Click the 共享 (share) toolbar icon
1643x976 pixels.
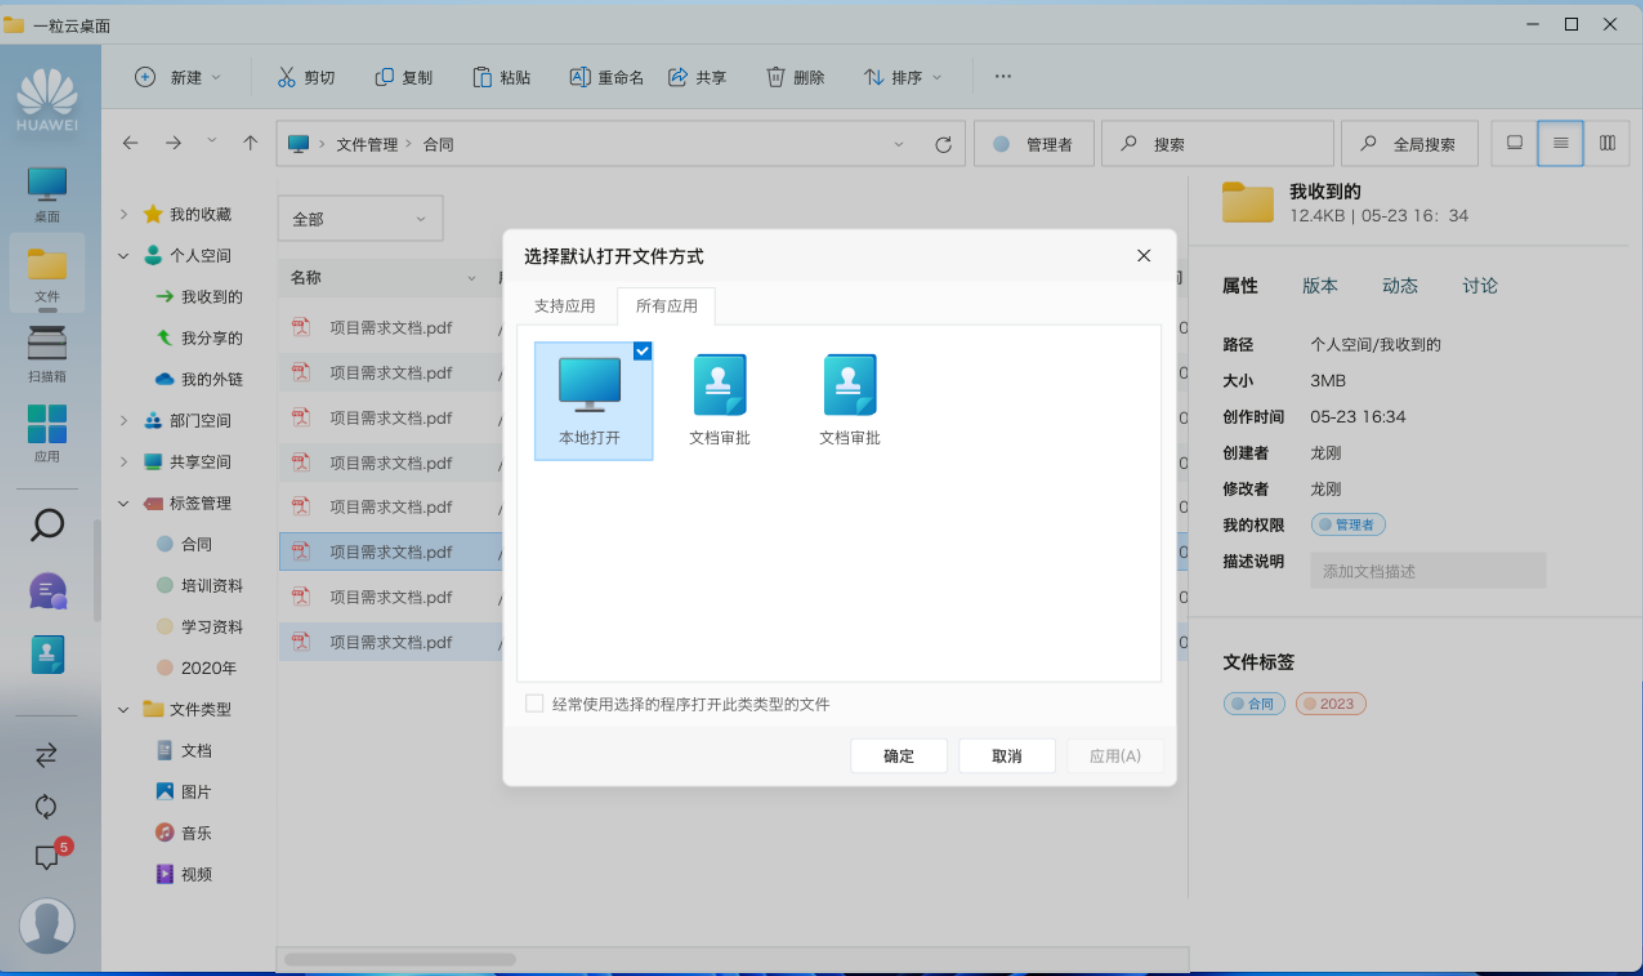point(678,77)
